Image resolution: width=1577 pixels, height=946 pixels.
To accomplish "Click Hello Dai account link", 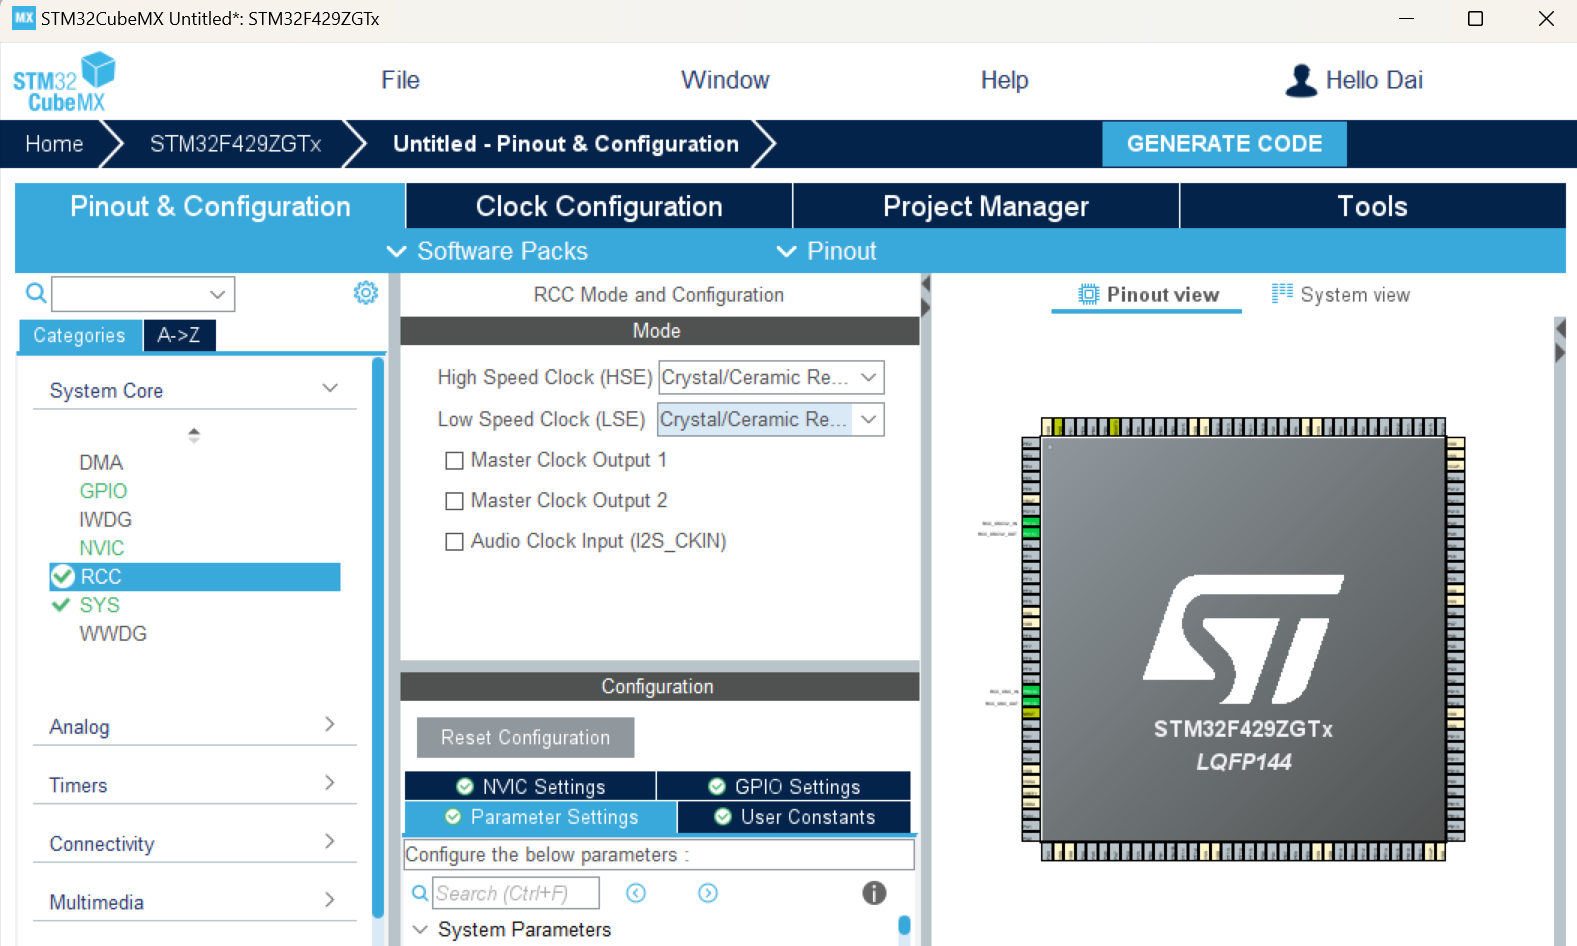I will click(x=1374, y=80).
